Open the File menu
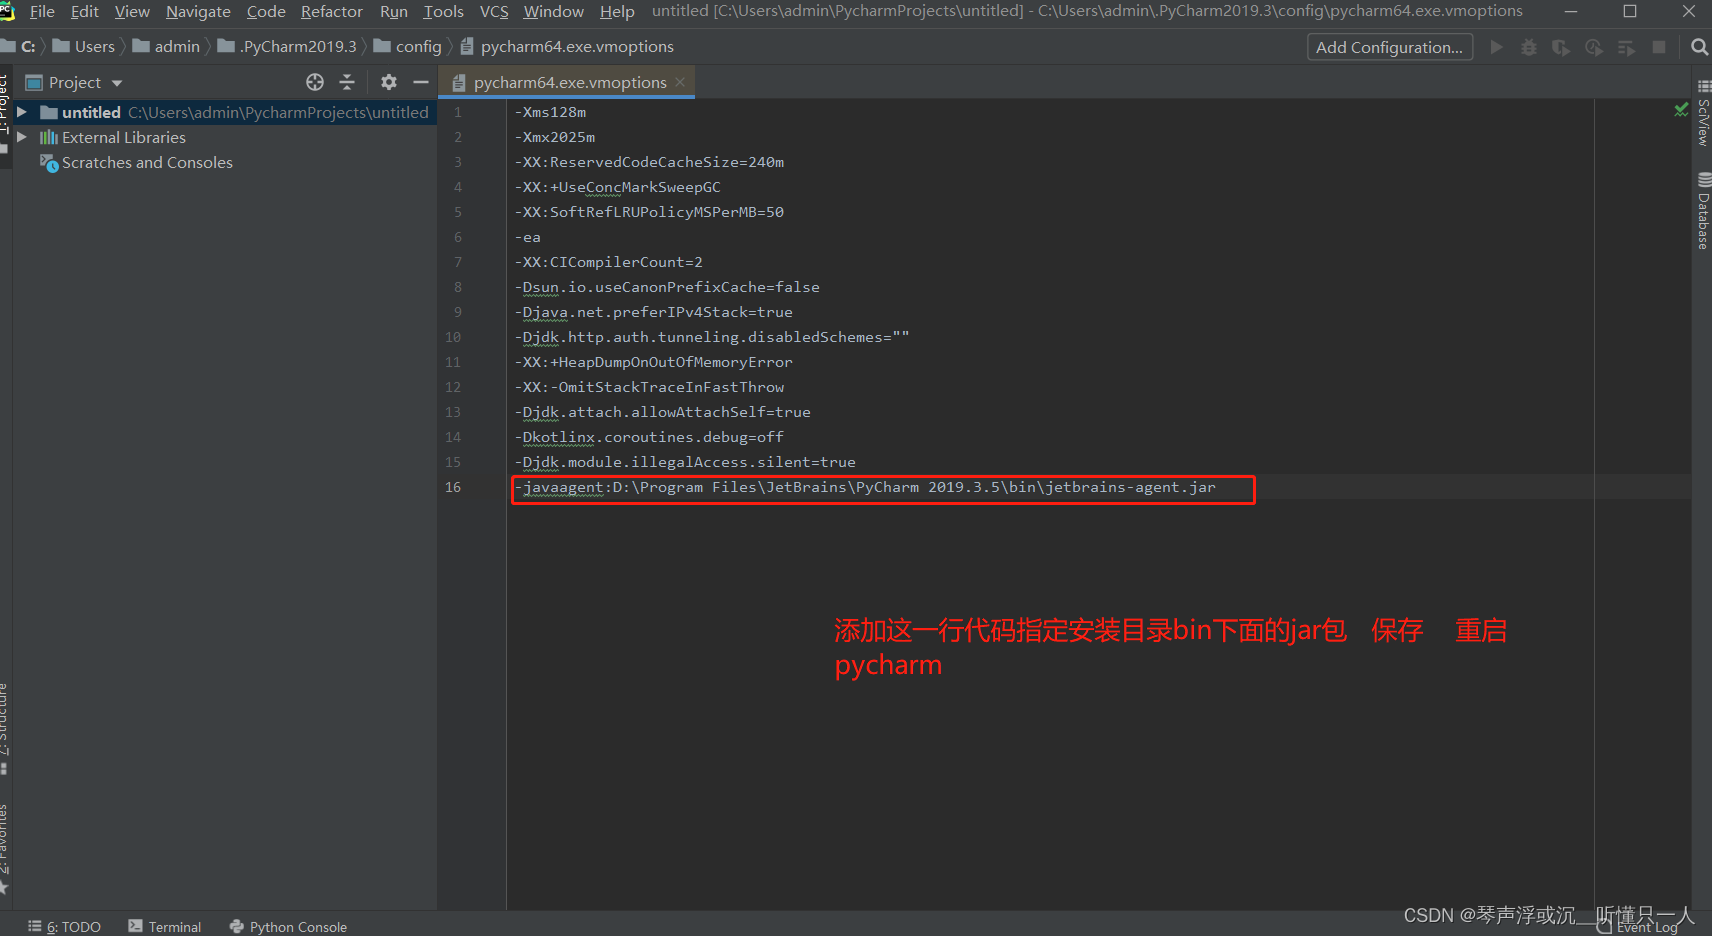The image size is (1712, 936). click(42, 11)
